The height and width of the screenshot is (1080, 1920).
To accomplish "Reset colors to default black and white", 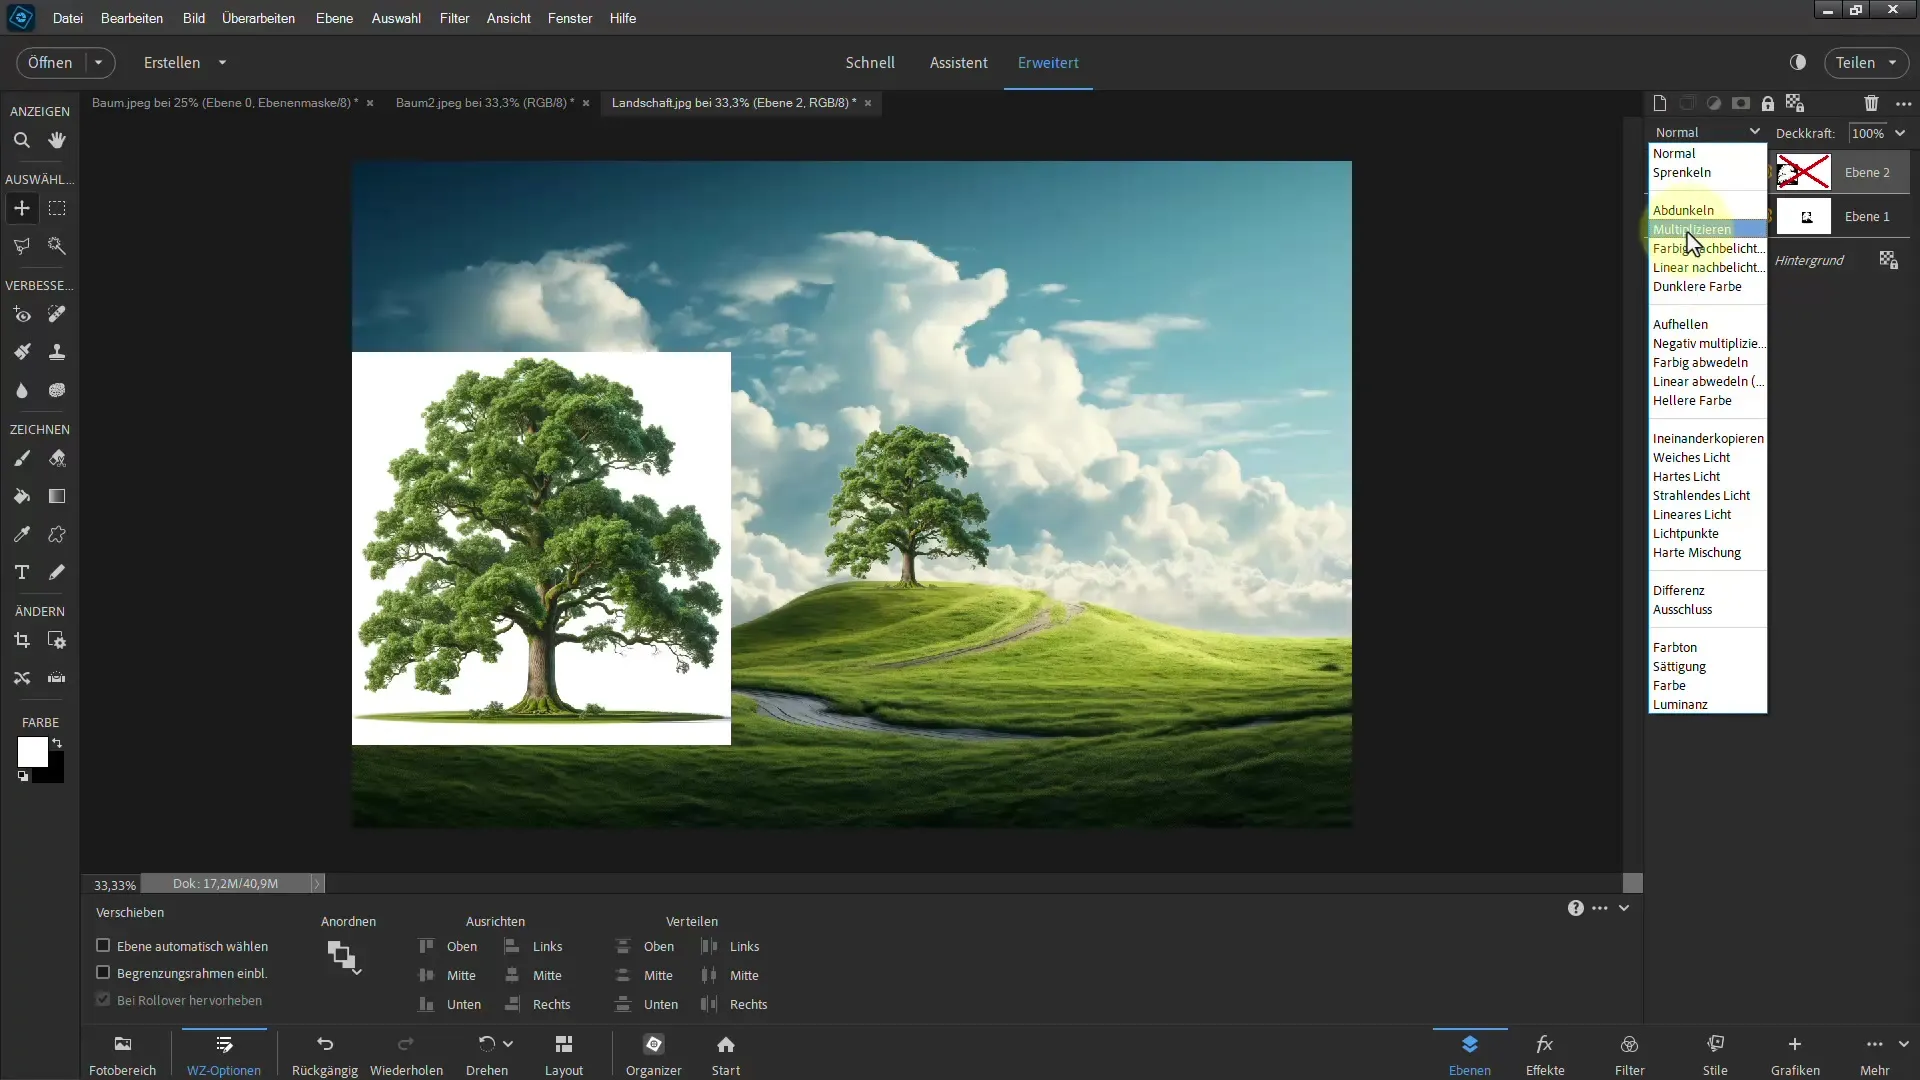I will coord(22,776).
